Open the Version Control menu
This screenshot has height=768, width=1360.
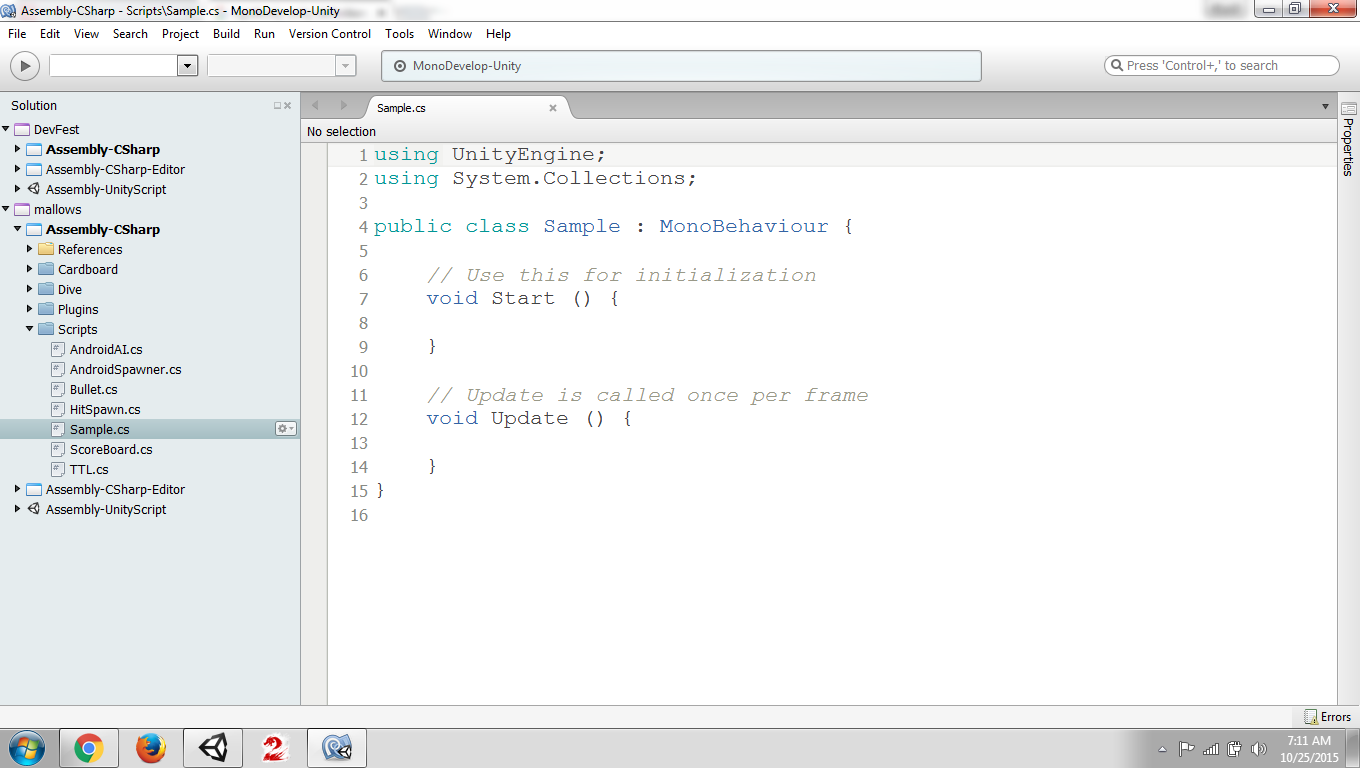(330, 34)
